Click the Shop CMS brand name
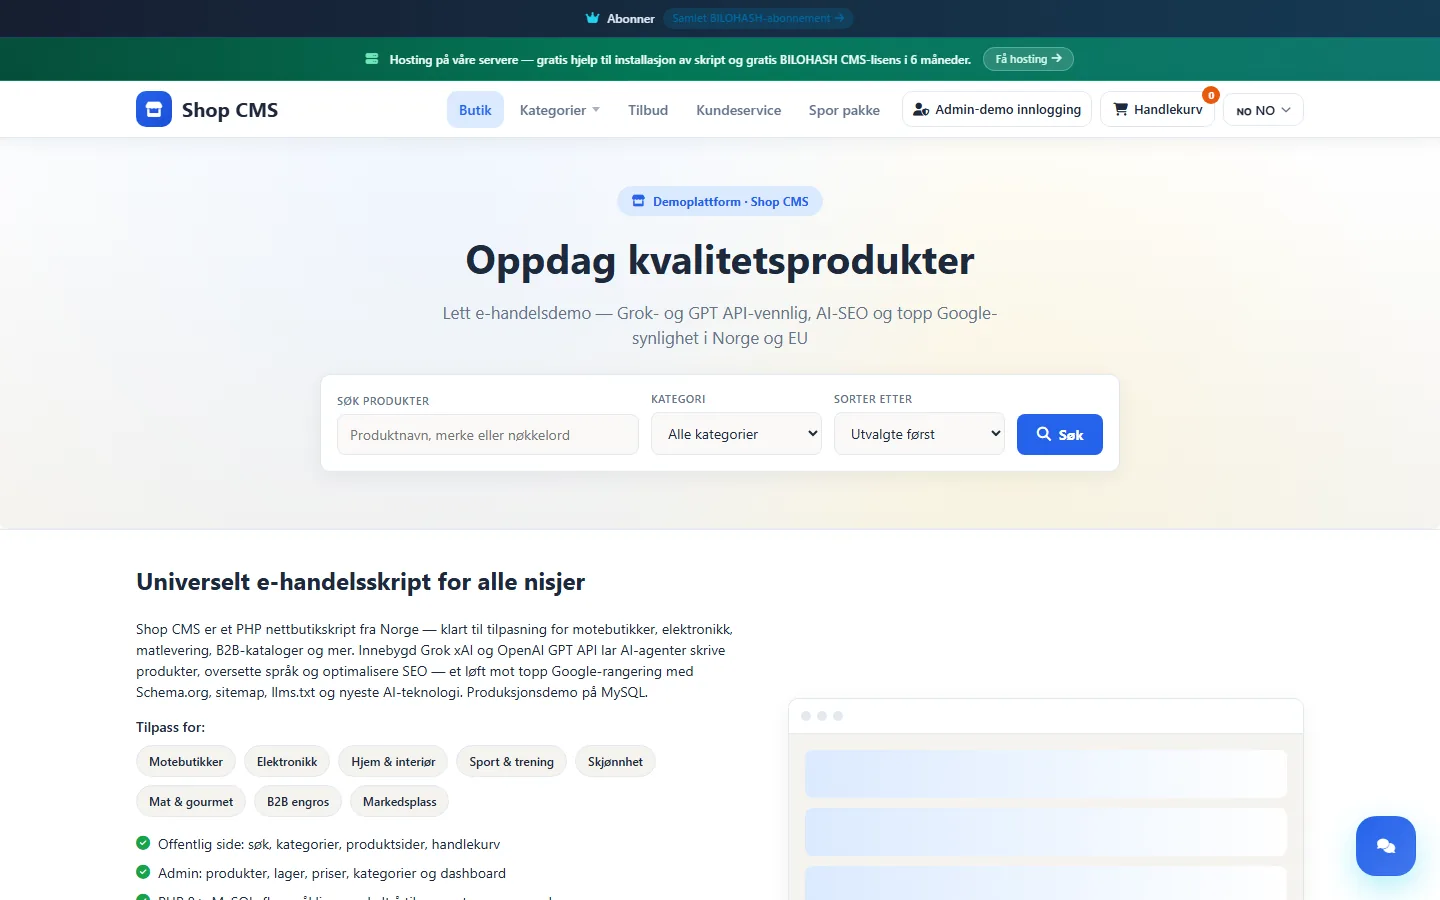The image size is (1440, 900). pyautogui.click(x=230, y=110)
